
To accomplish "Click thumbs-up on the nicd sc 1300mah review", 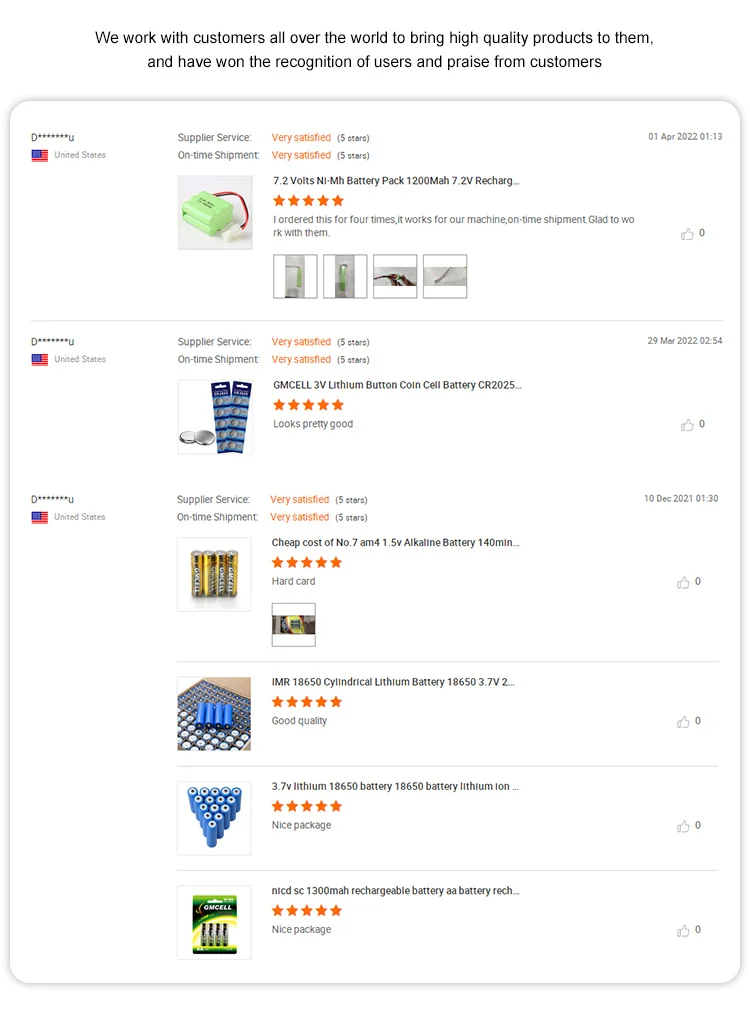I will pos(683,930).
